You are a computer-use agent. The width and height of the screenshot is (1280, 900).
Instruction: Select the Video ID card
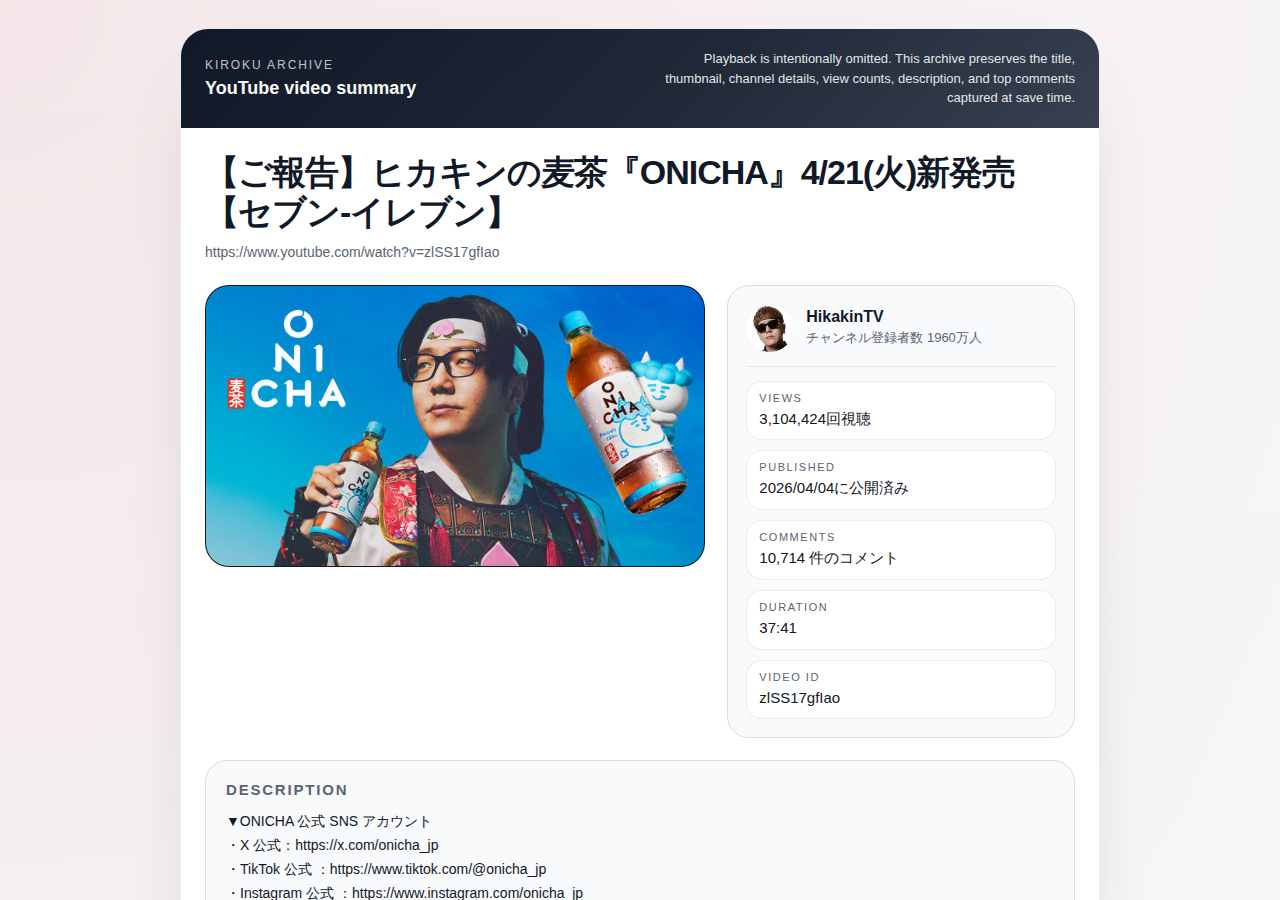pos(901,689)
